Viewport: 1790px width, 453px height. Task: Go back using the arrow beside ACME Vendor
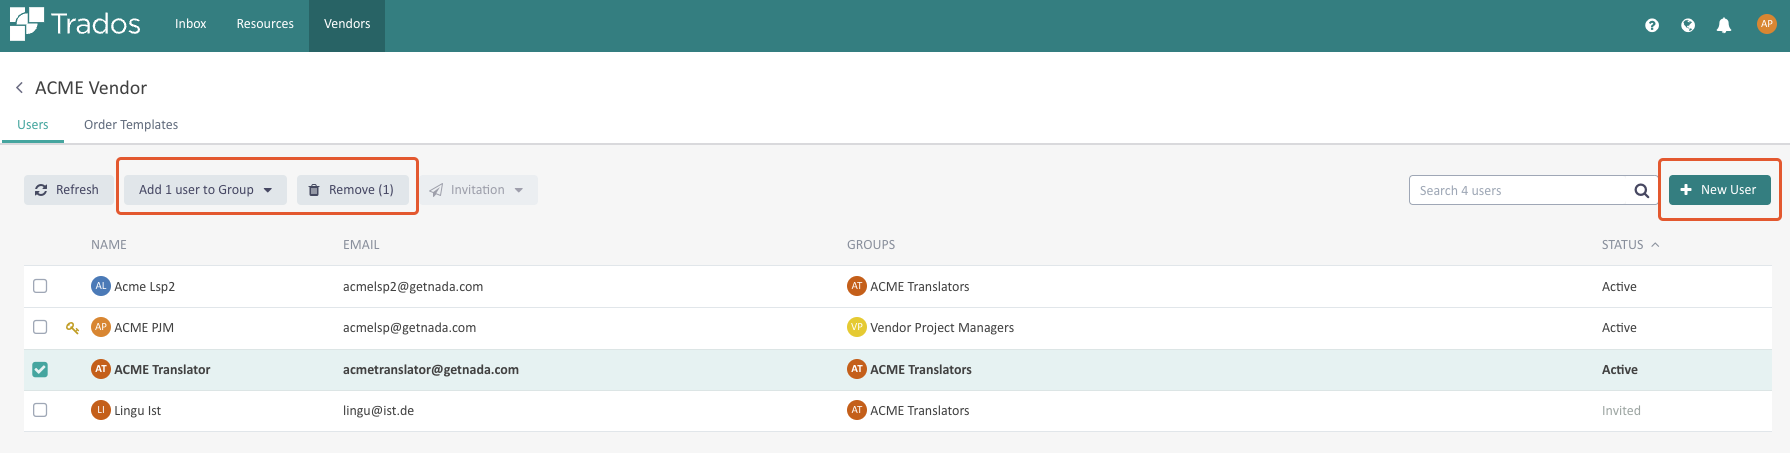pos(19,88)
